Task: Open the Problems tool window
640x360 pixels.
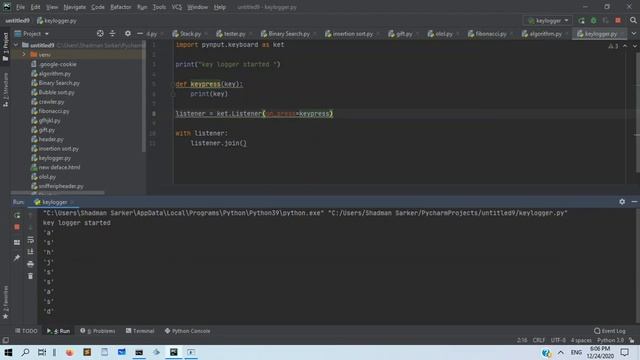Action: tap(98, 331)
